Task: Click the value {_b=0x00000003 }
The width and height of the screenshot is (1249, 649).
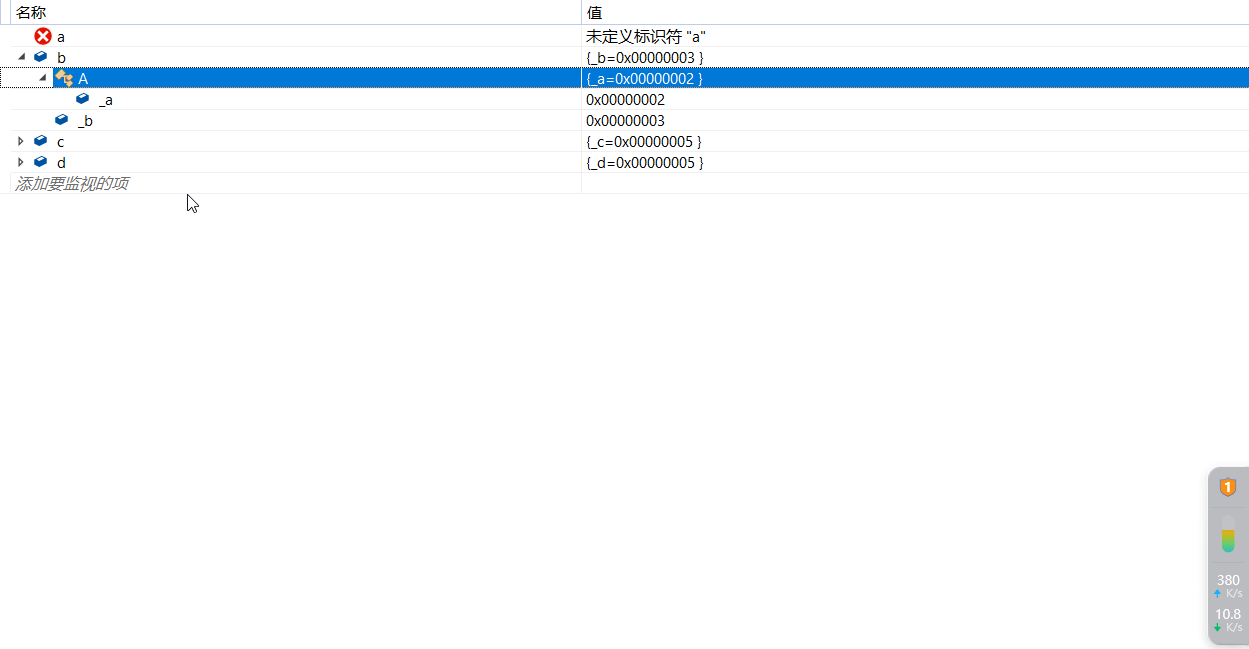Action: click(x=645, y=58)
